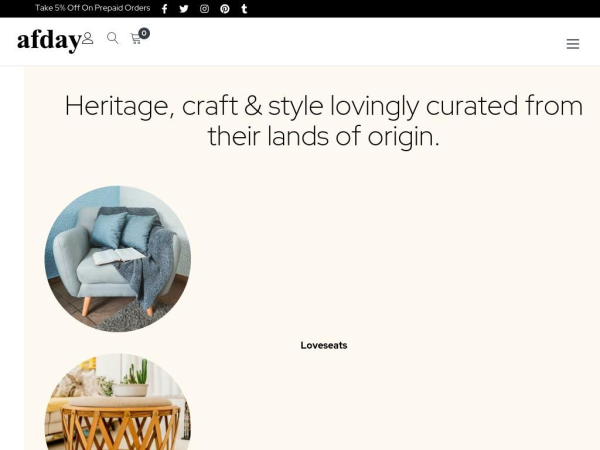Open the shopping cart icon
Image resolution: width=600 pixels, height=450 pixels.
(x=135, y=39)
